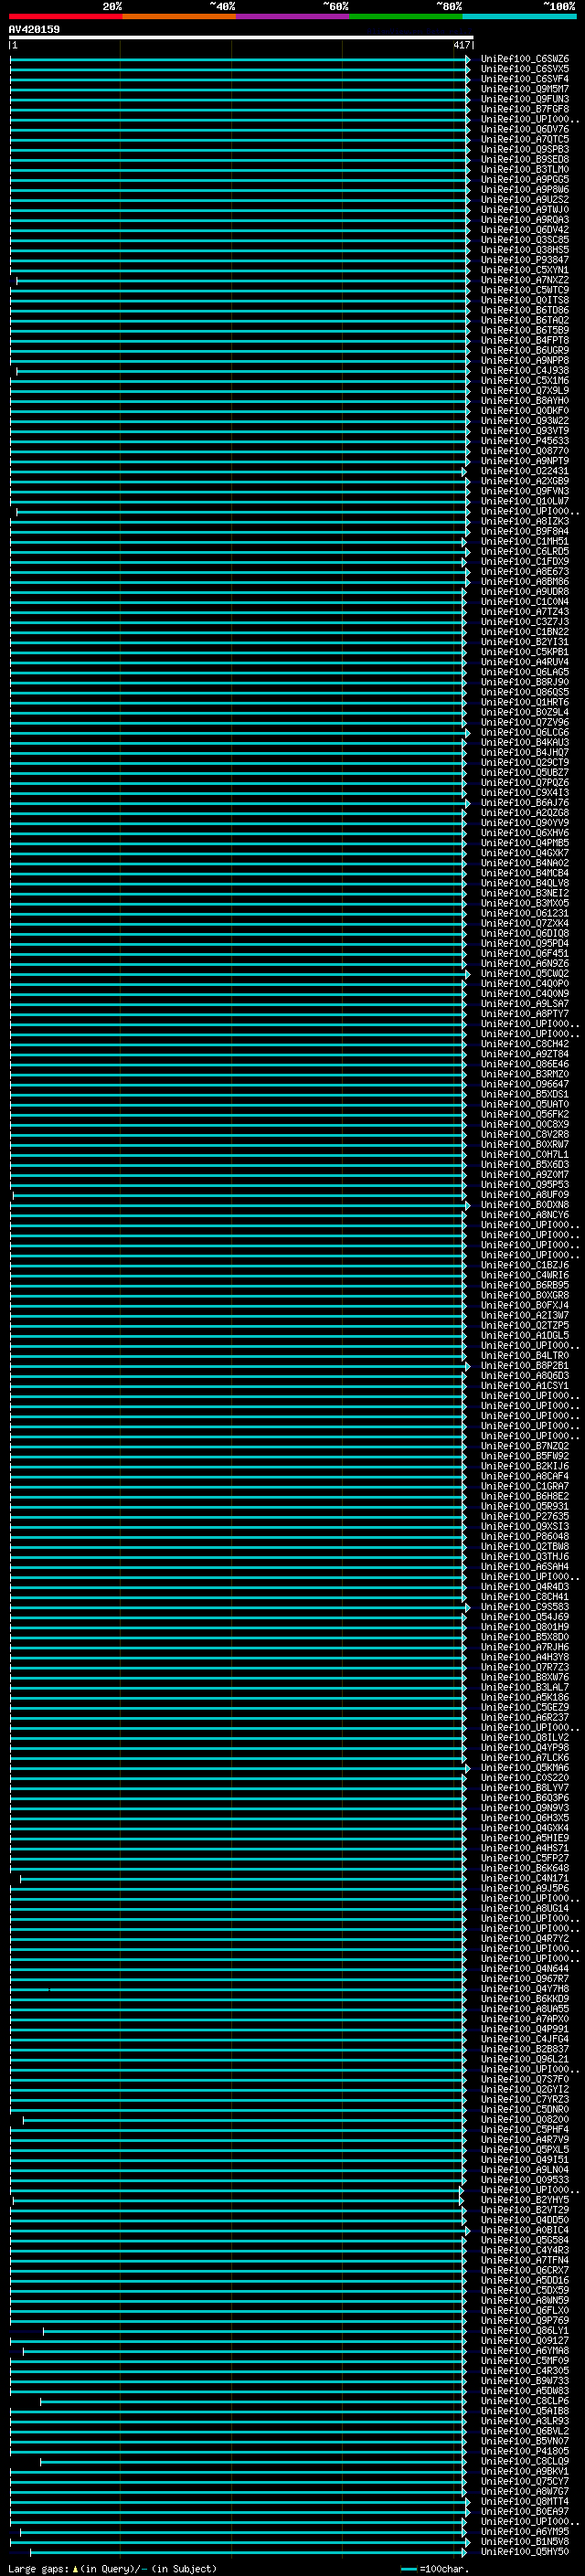This screenshot has height=2576, width=585.
Task: Select hit label UniRef100_B6RB95
Action: click(x=525, y=1285)
